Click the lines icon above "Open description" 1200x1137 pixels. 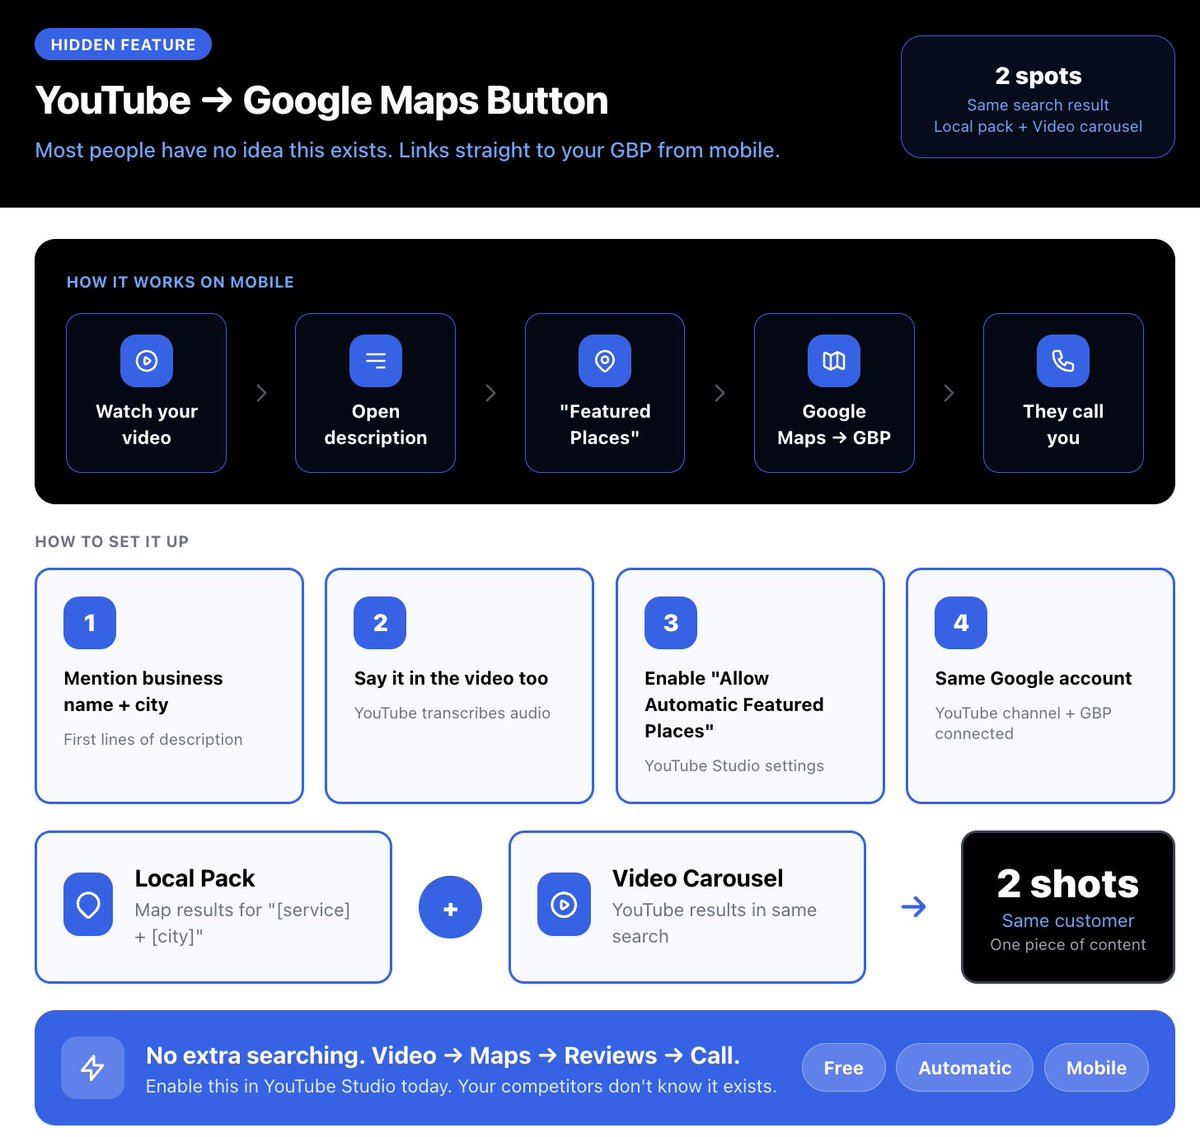(376, 361)
